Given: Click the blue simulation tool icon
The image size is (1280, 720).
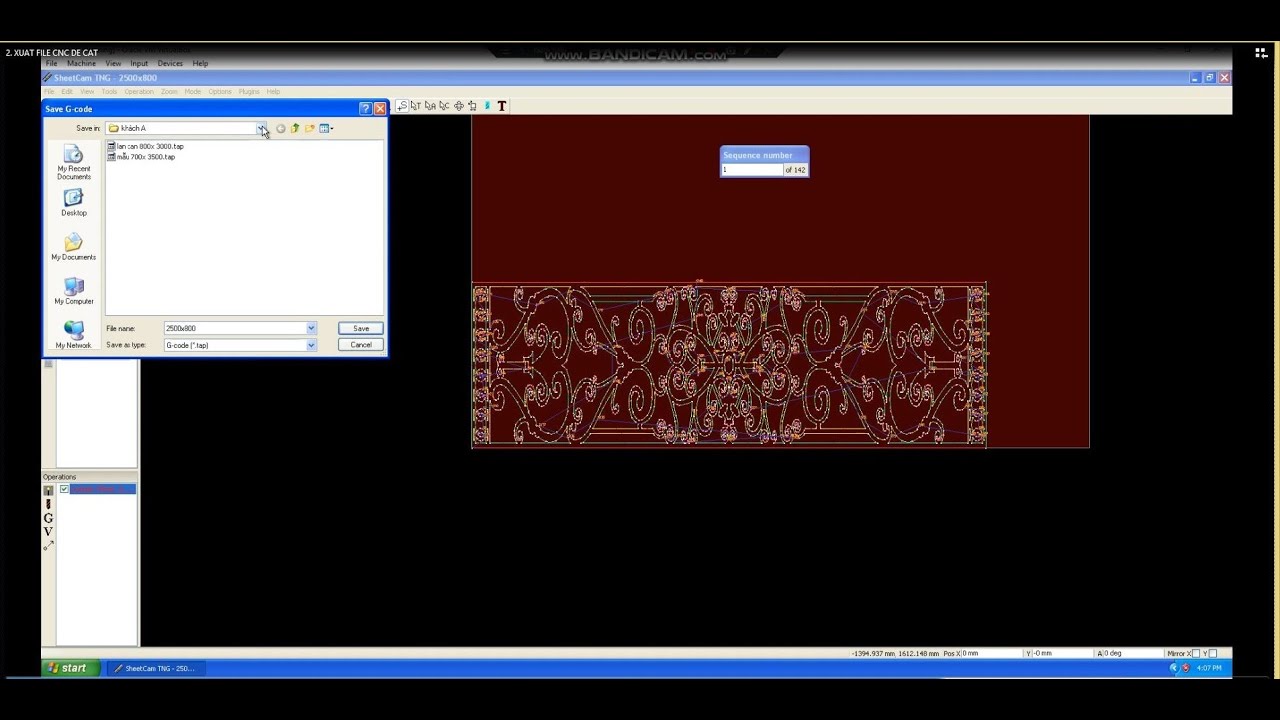Looking at the screenshot, I should pos(487,106).
